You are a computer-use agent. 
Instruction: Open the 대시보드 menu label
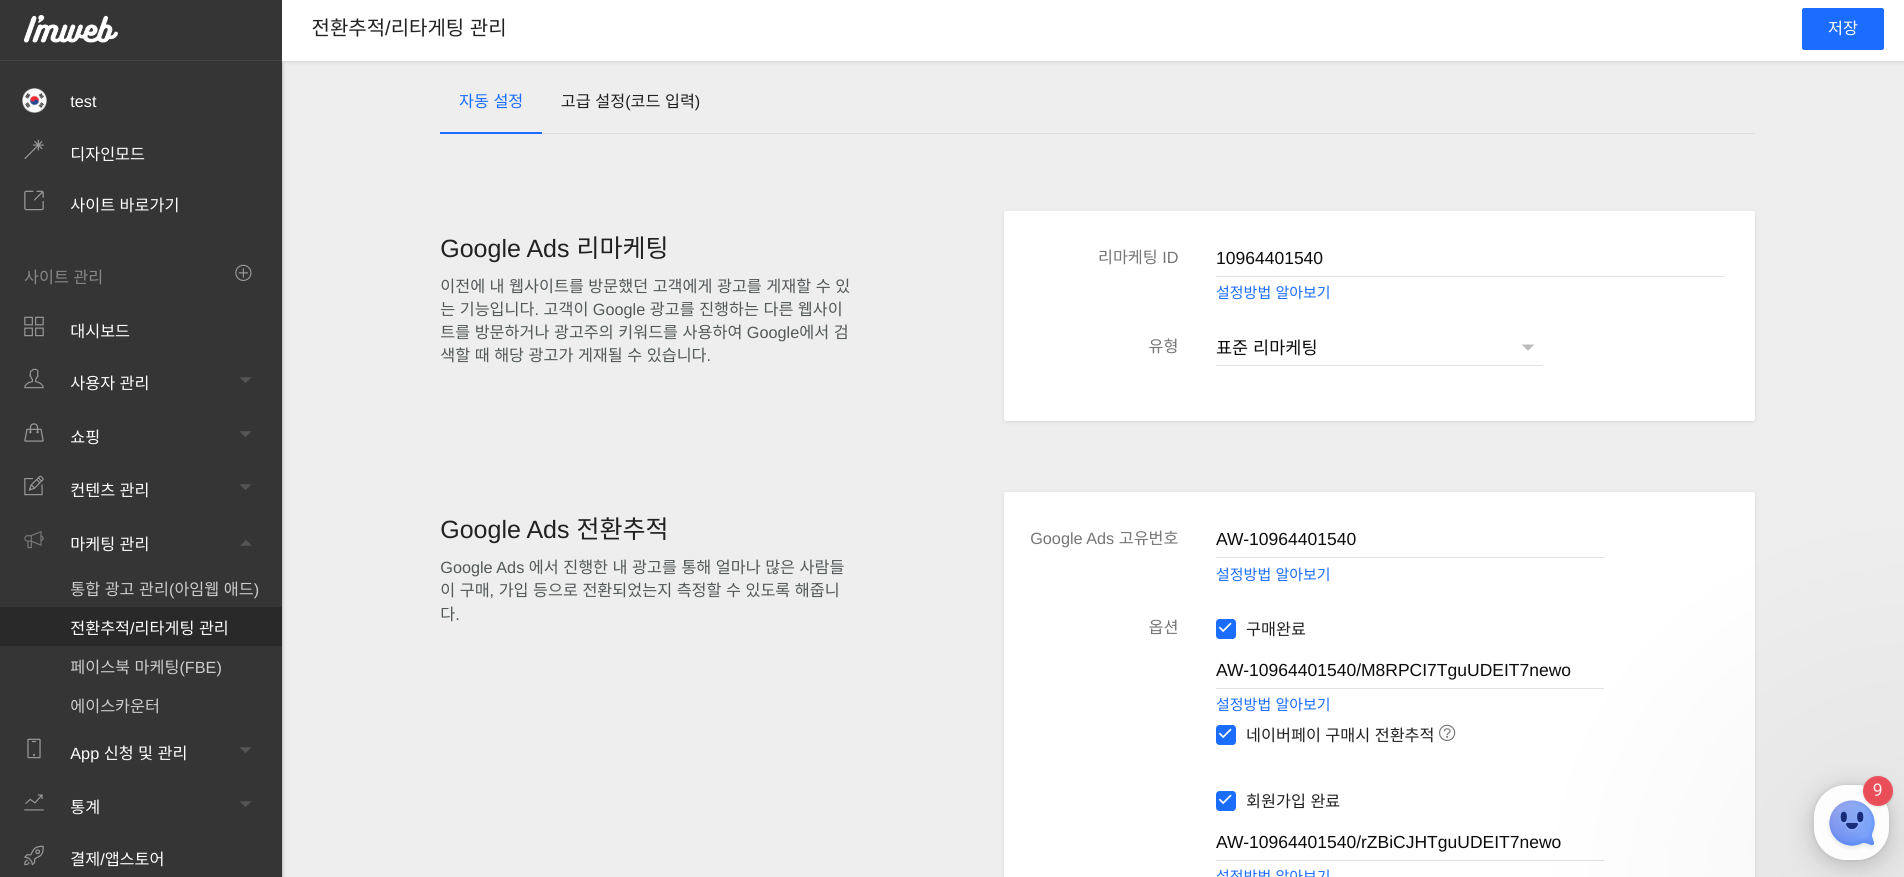click(100, 330)
